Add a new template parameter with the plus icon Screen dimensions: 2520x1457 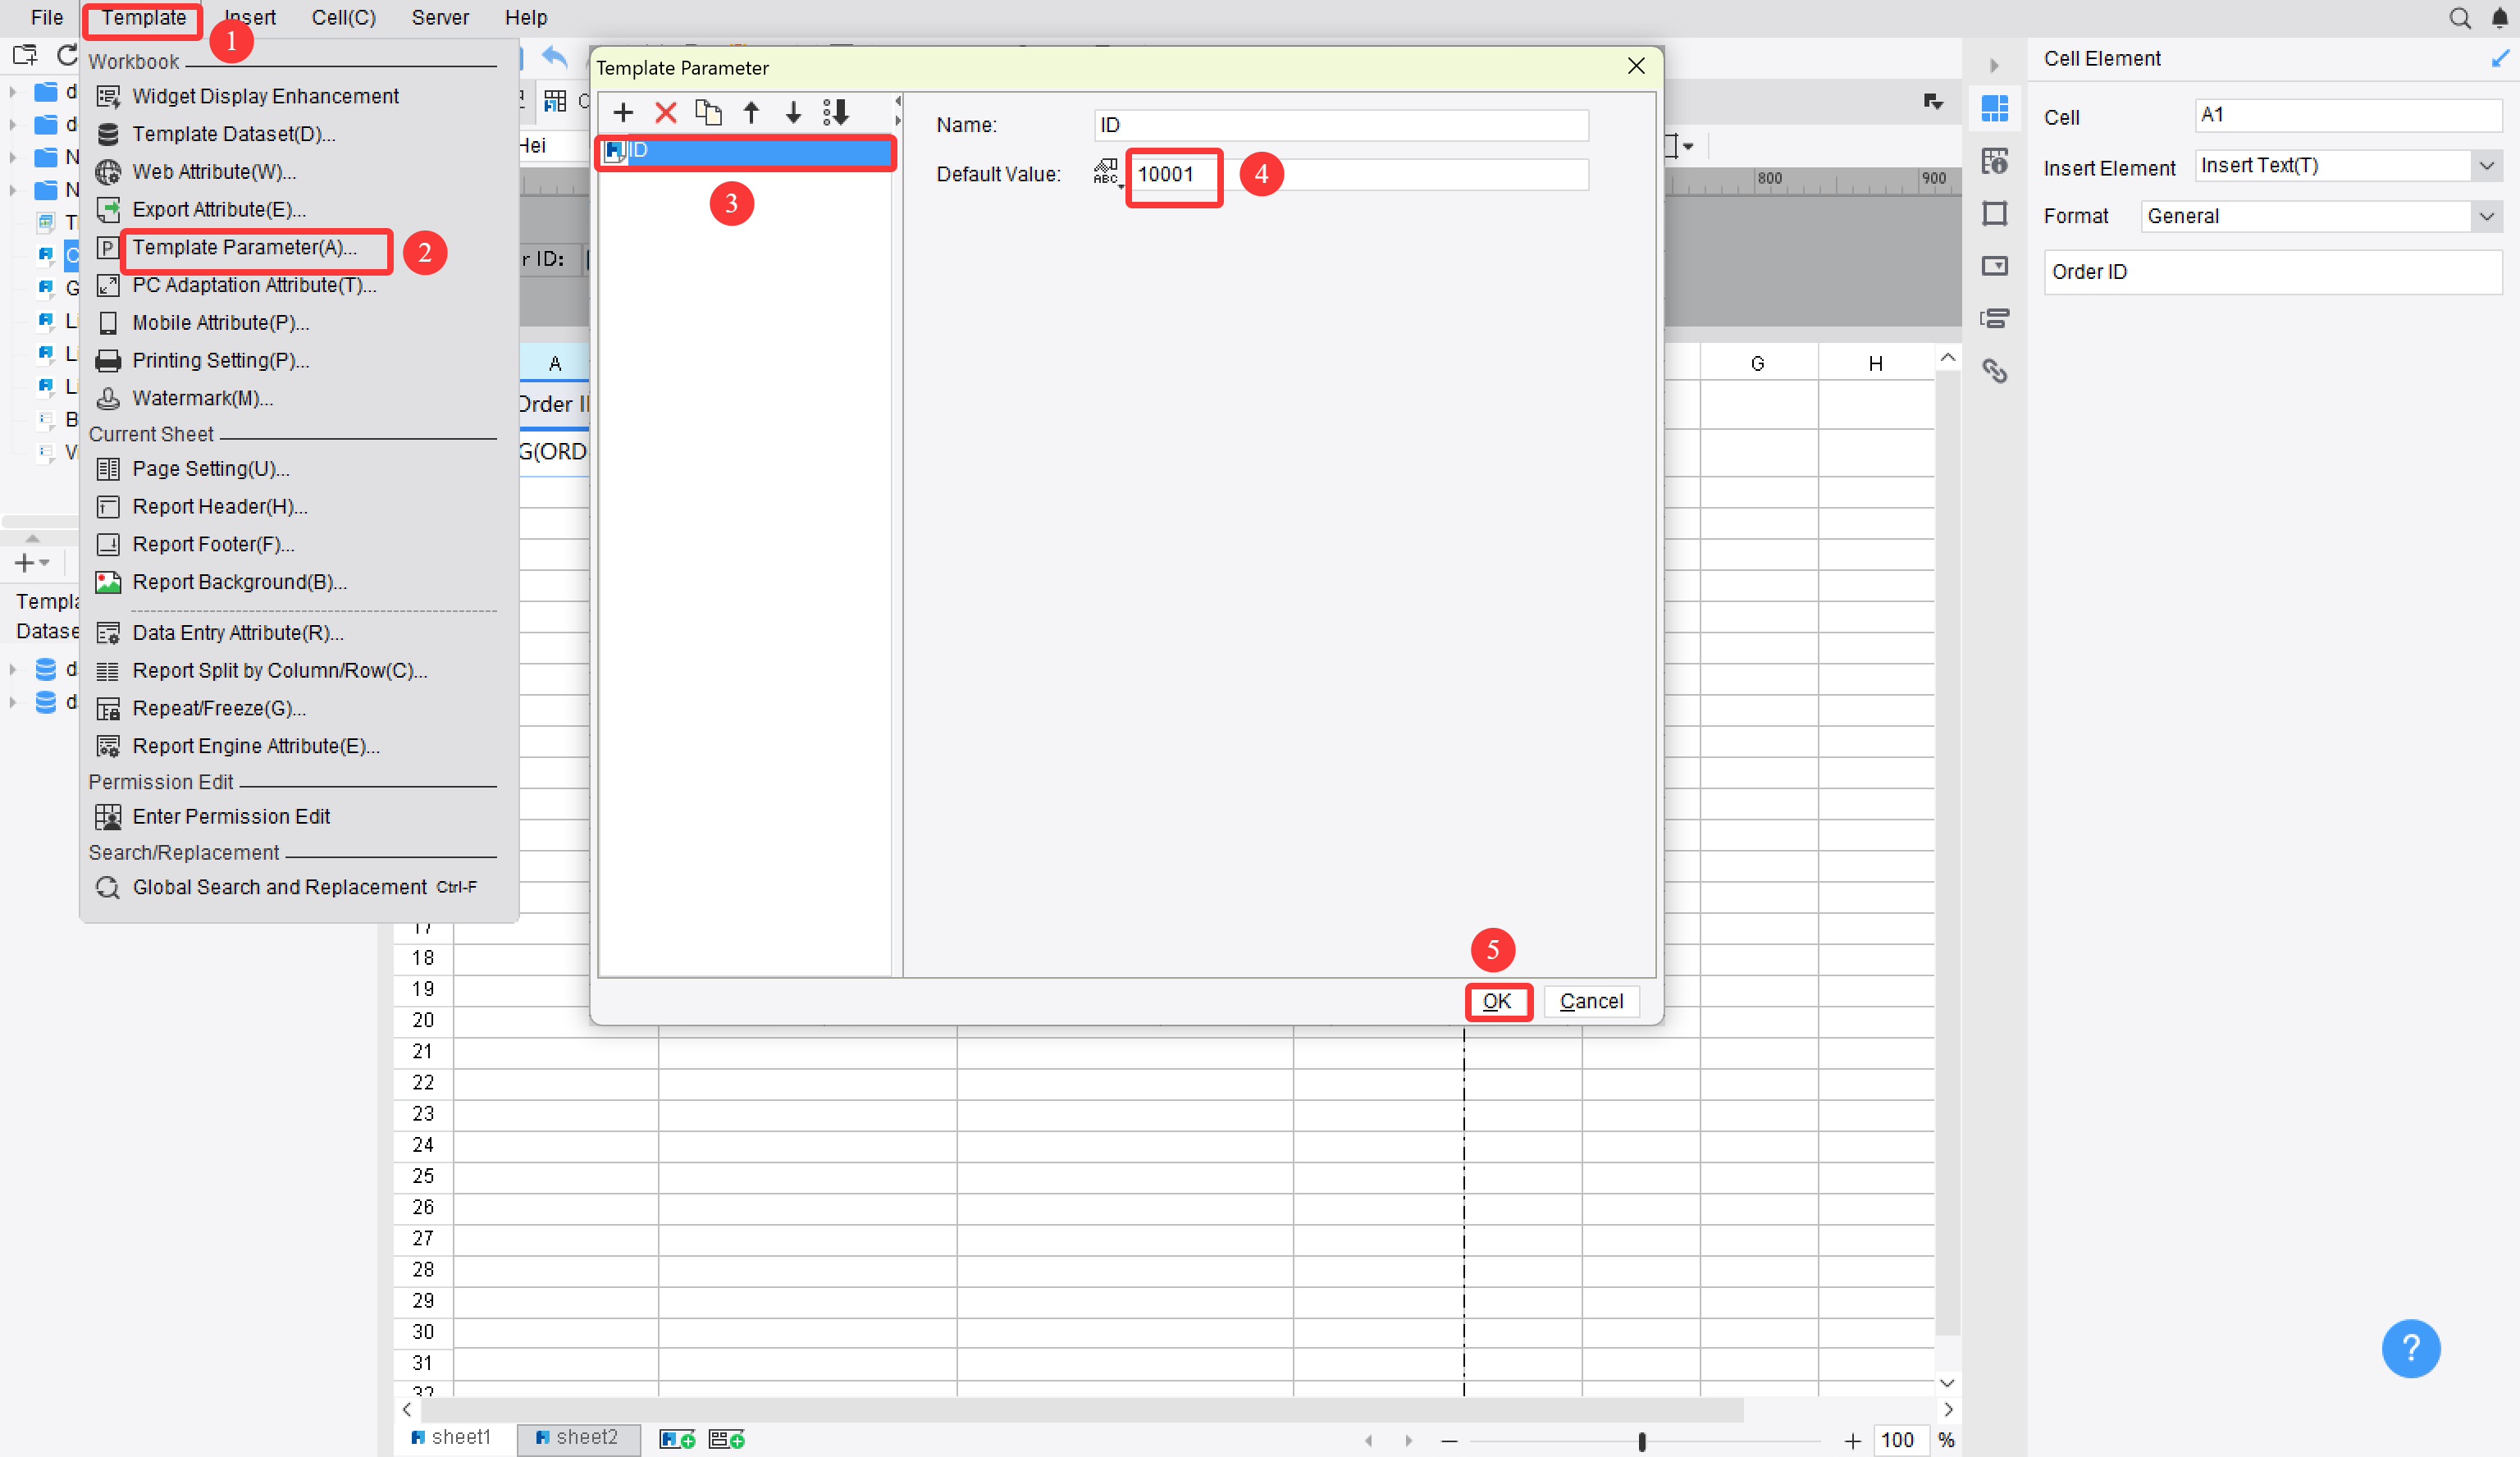[623, 112]
